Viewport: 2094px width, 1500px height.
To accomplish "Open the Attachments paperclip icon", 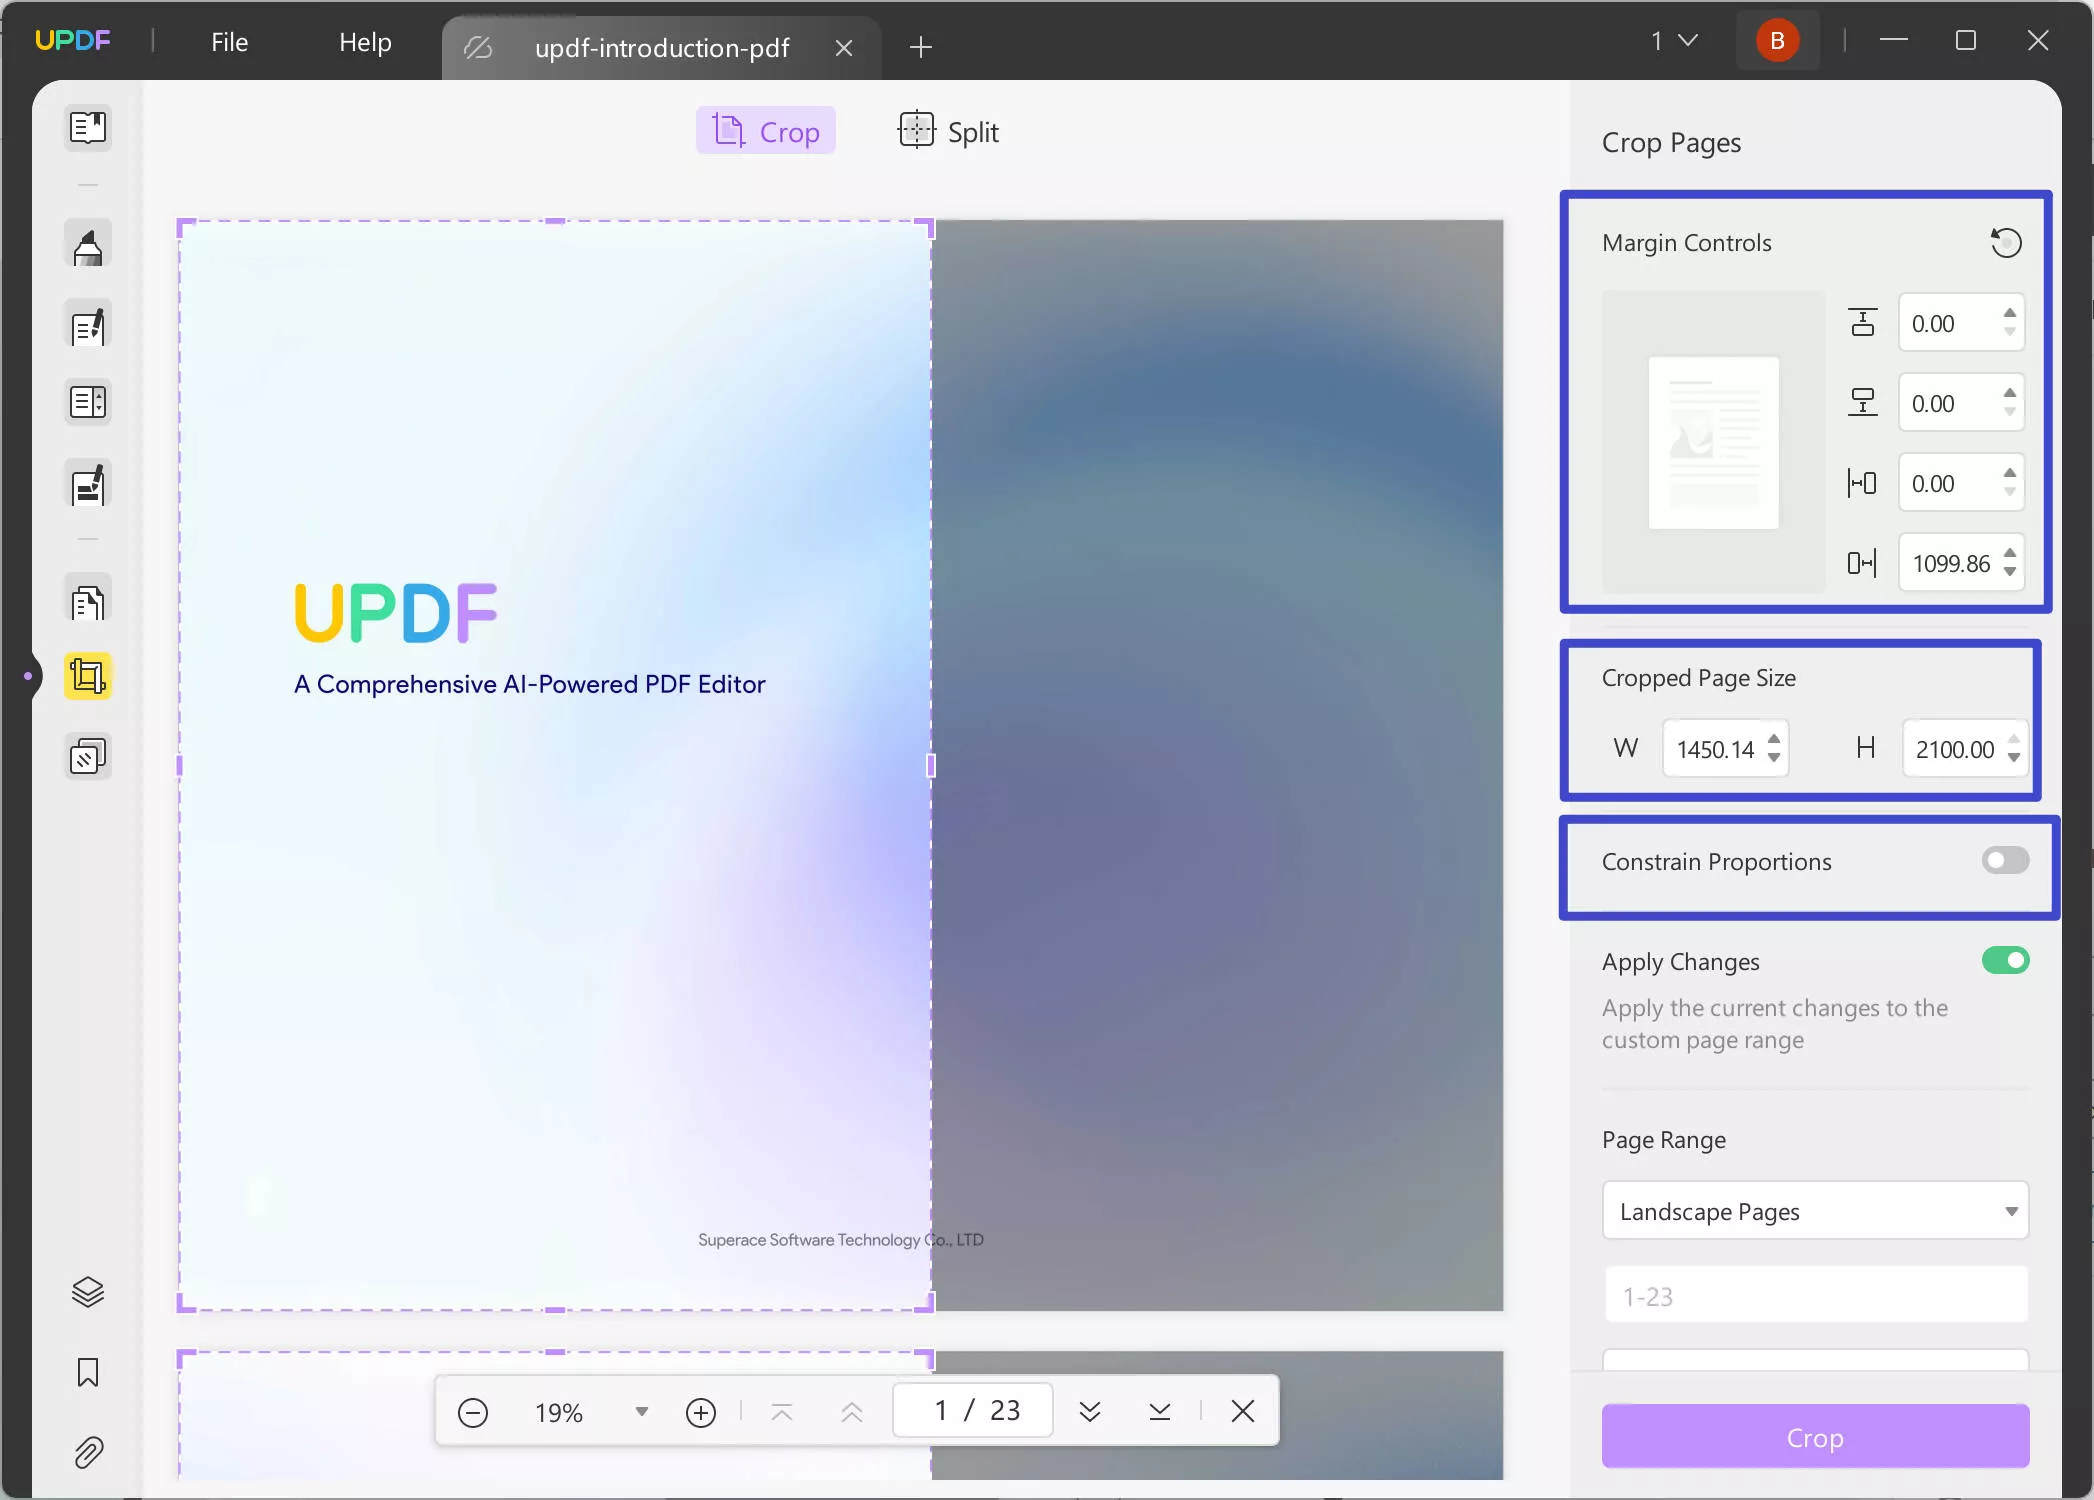I will (88, 1452).
